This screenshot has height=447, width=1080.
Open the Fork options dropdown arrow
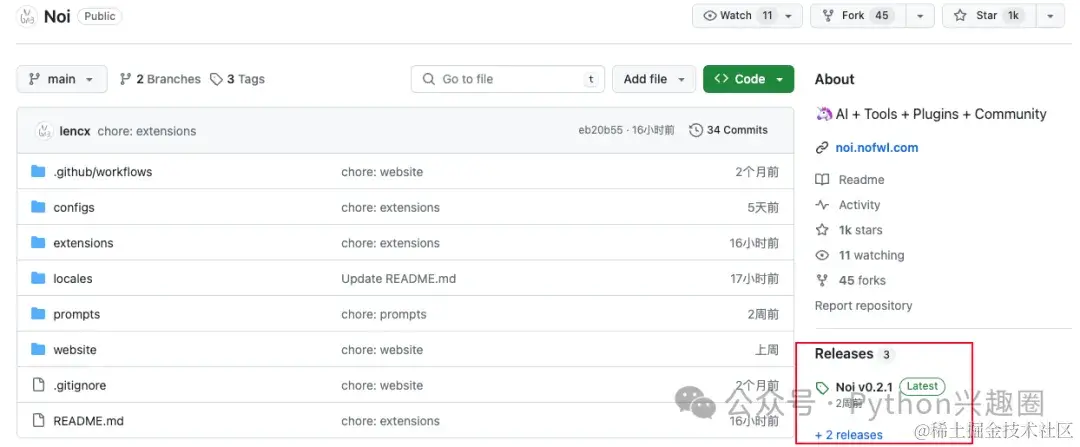click(x=920, y=16)
